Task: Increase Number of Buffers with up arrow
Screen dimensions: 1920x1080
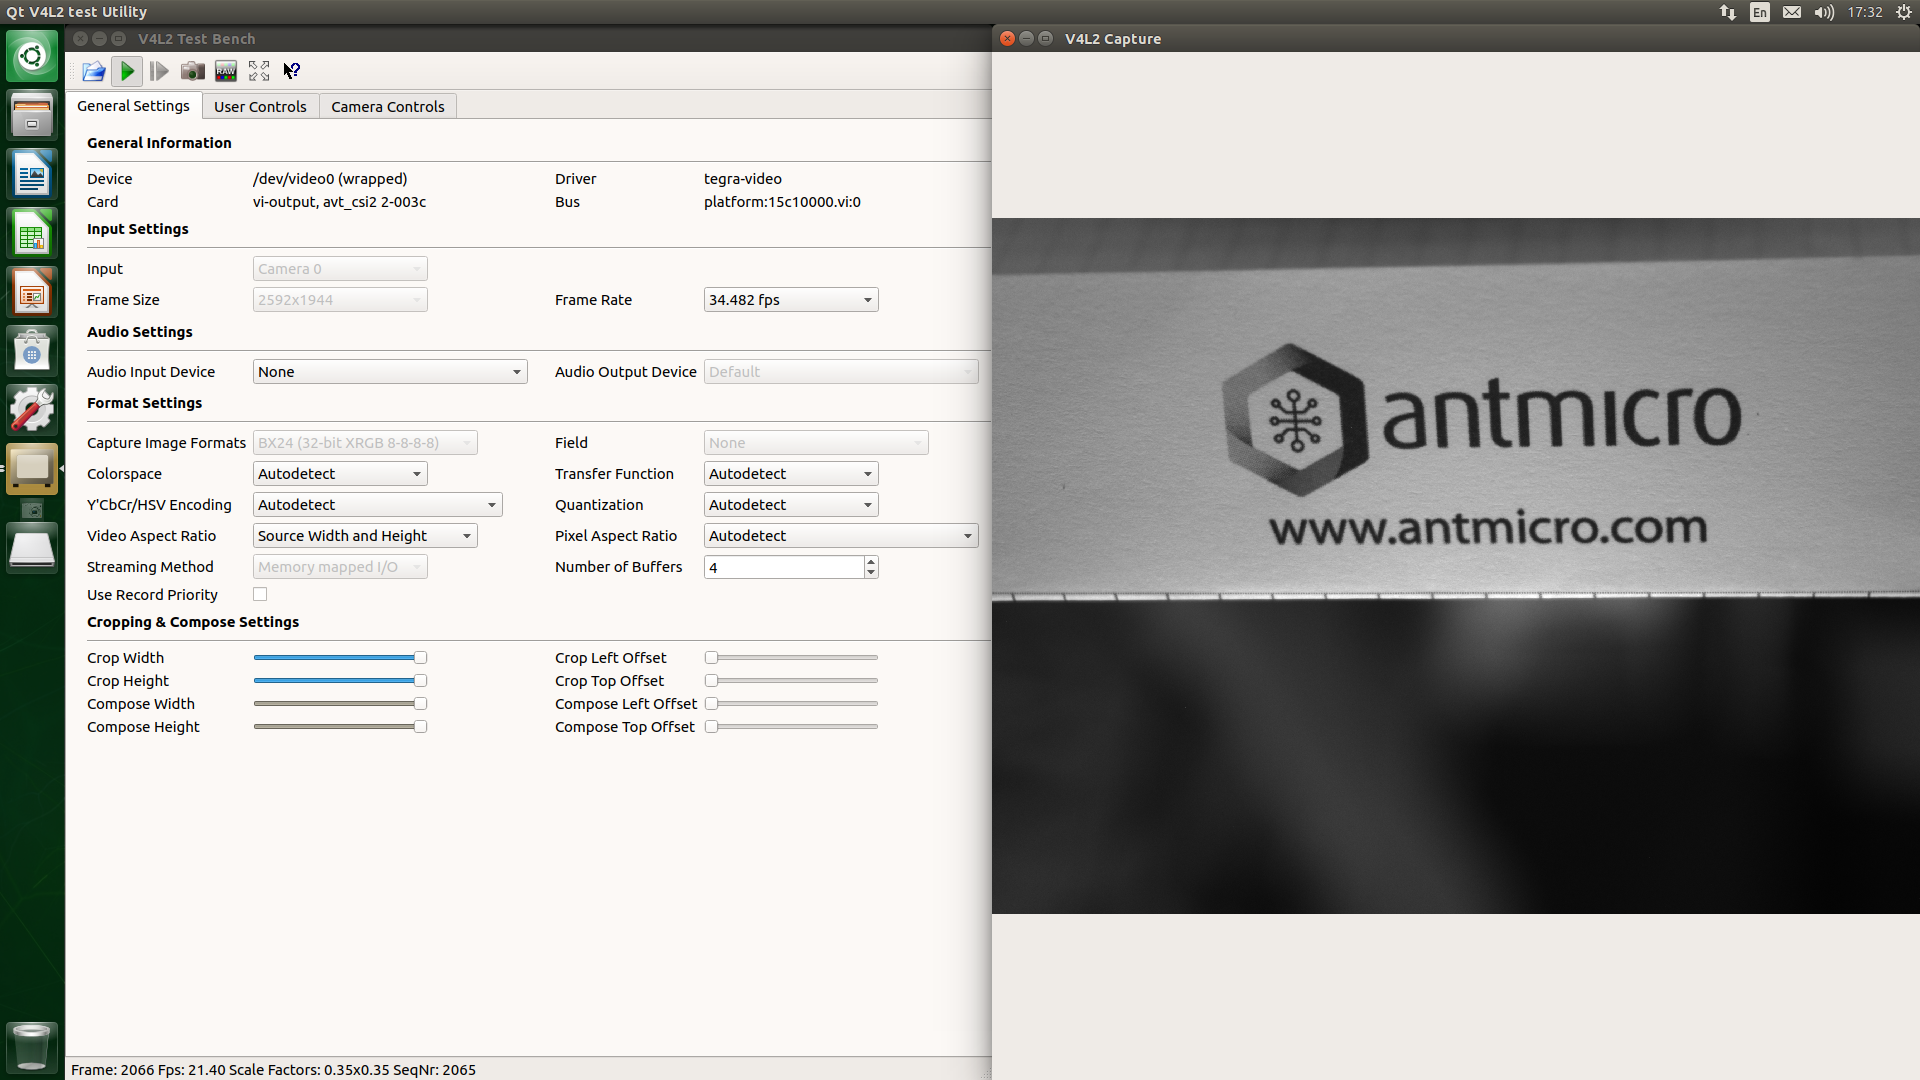Action: click(x=871, y=562)
